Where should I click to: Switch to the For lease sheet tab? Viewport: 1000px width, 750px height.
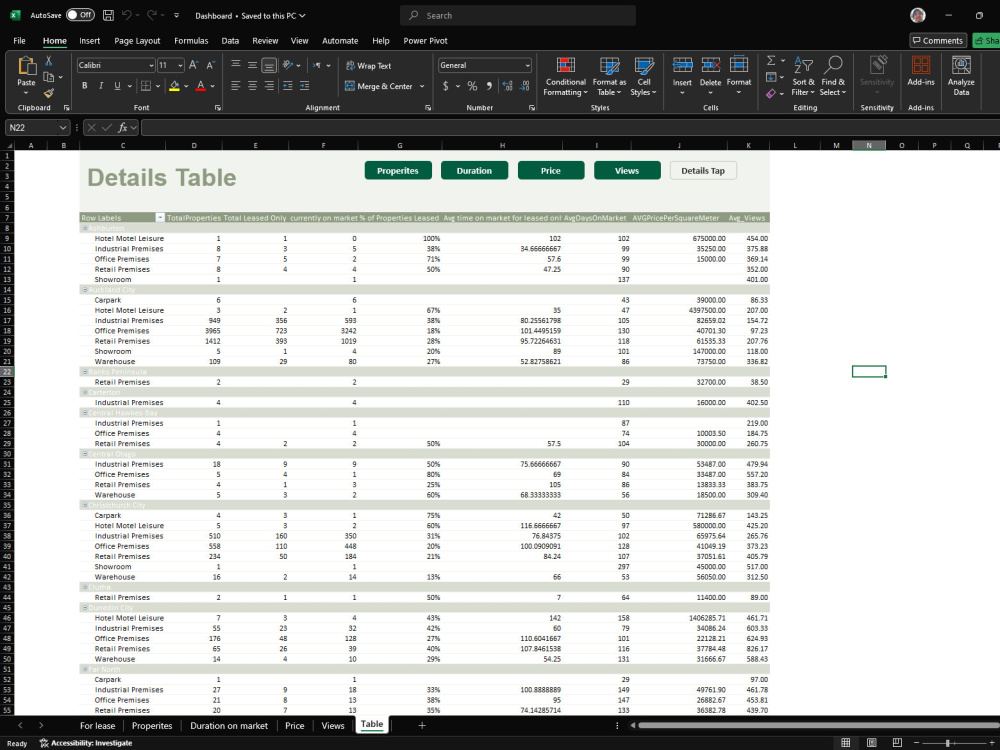[98, 726]
